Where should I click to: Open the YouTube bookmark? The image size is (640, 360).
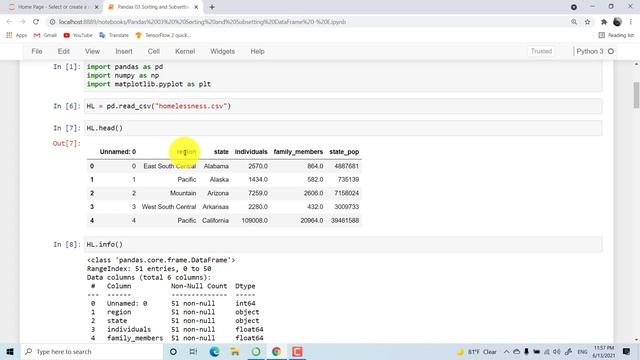tap(78, 36)
